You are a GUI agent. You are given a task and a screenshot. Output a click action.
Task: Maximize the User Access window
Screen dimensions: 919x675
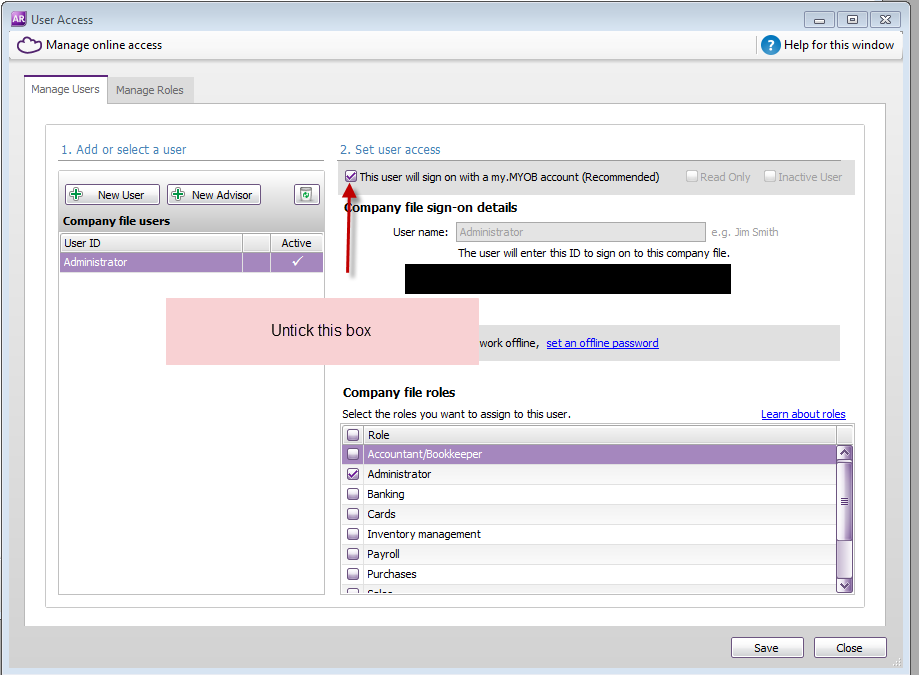pyautogui.click(x=852, y=20)
